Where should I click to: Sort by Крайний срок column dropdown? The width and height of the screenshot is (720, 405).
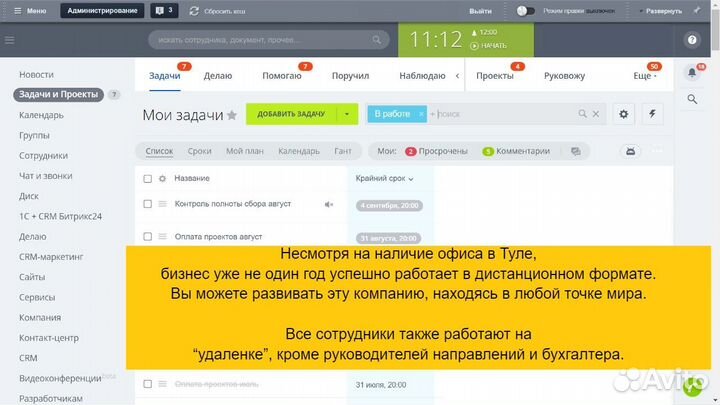(384, 178)
